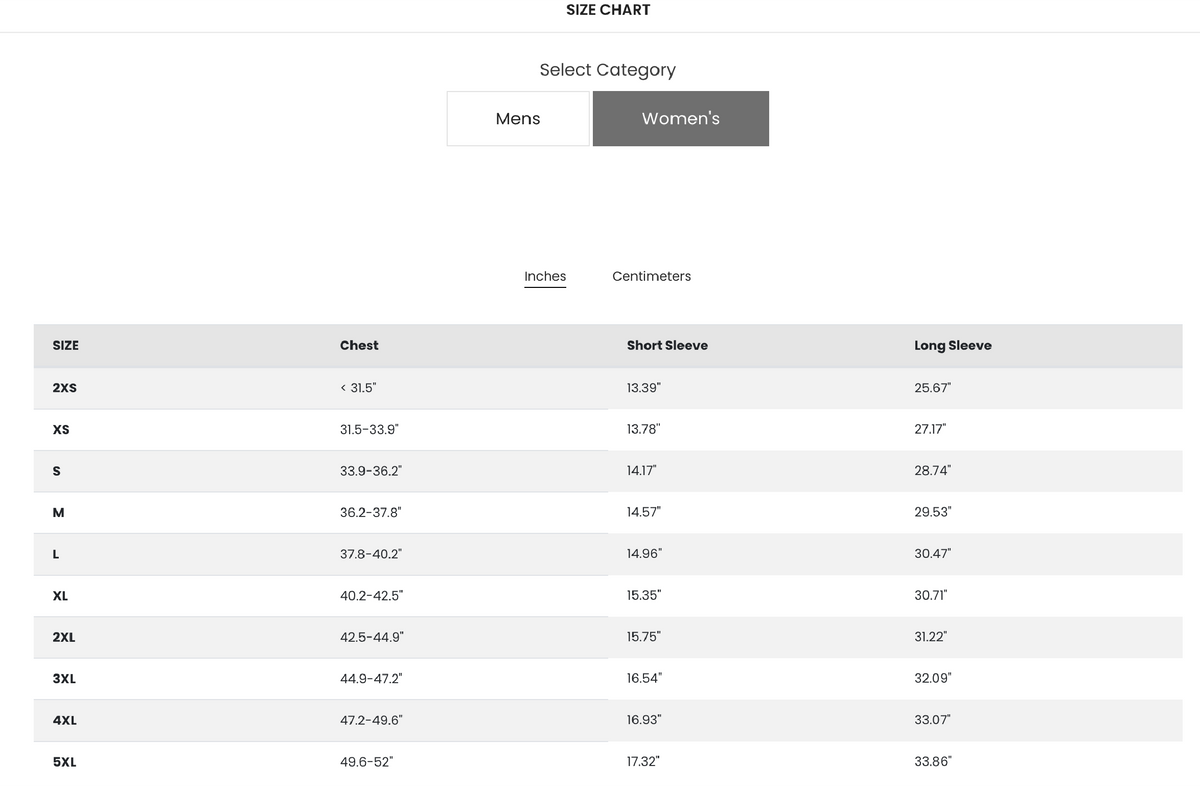Screen dimensions: 1200x786
Task: Select the Mens category button
Action: pos(518,119)
